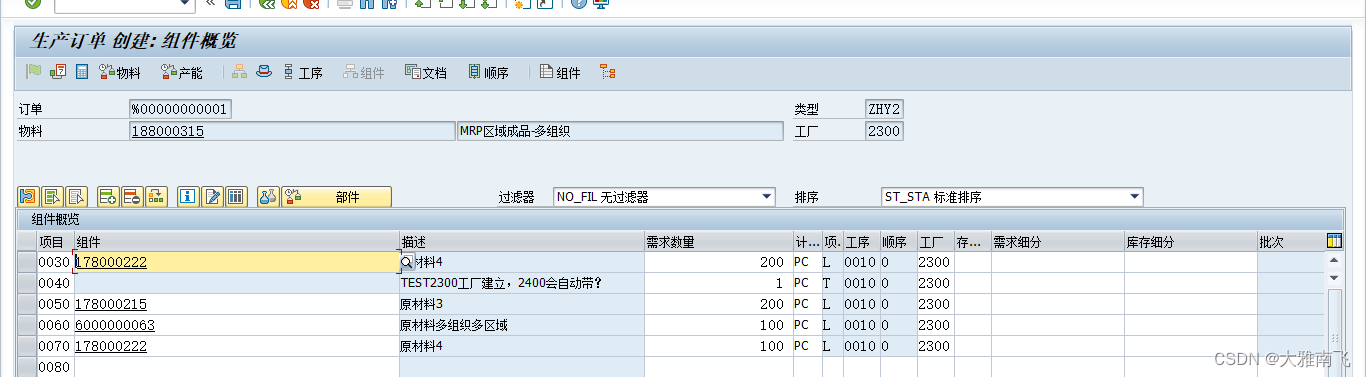Click the select all rows icon
The image size is (1366, 377).
tap(53, 197)
